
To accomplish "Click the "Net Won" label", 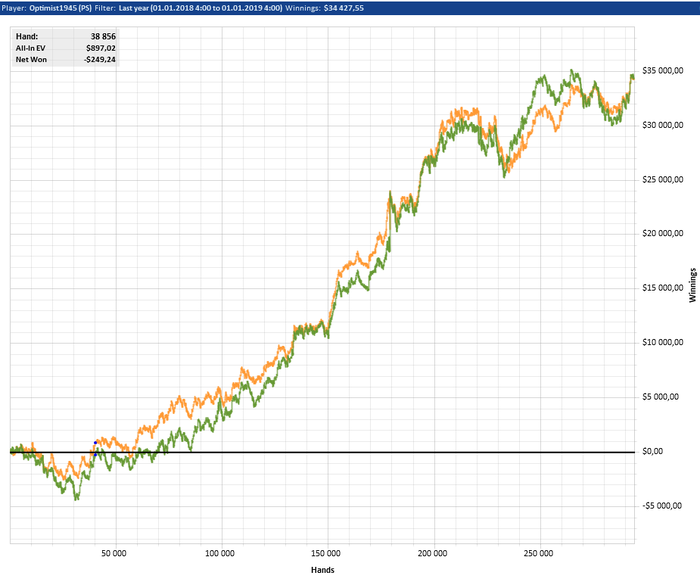I will click(31, 60).
